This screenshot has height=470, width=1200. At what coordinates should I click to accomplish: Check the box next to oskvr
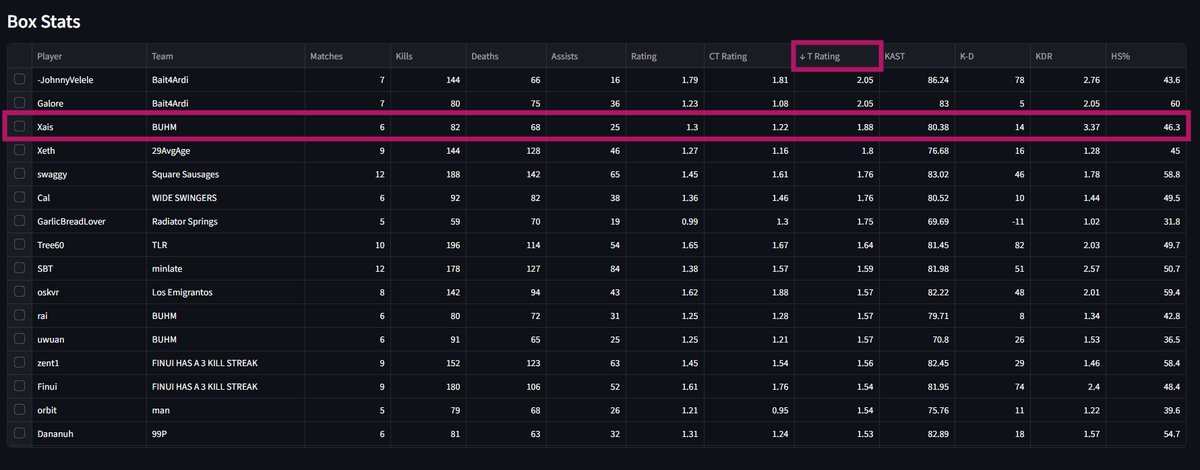(x=19, y=292)
